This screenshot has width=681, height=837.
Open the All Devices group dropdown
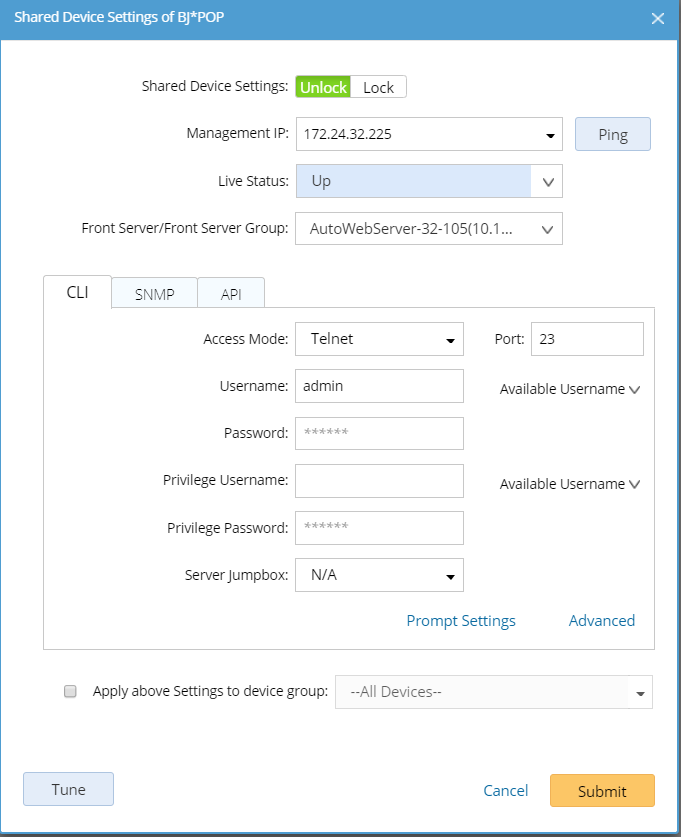click(640, 692)
